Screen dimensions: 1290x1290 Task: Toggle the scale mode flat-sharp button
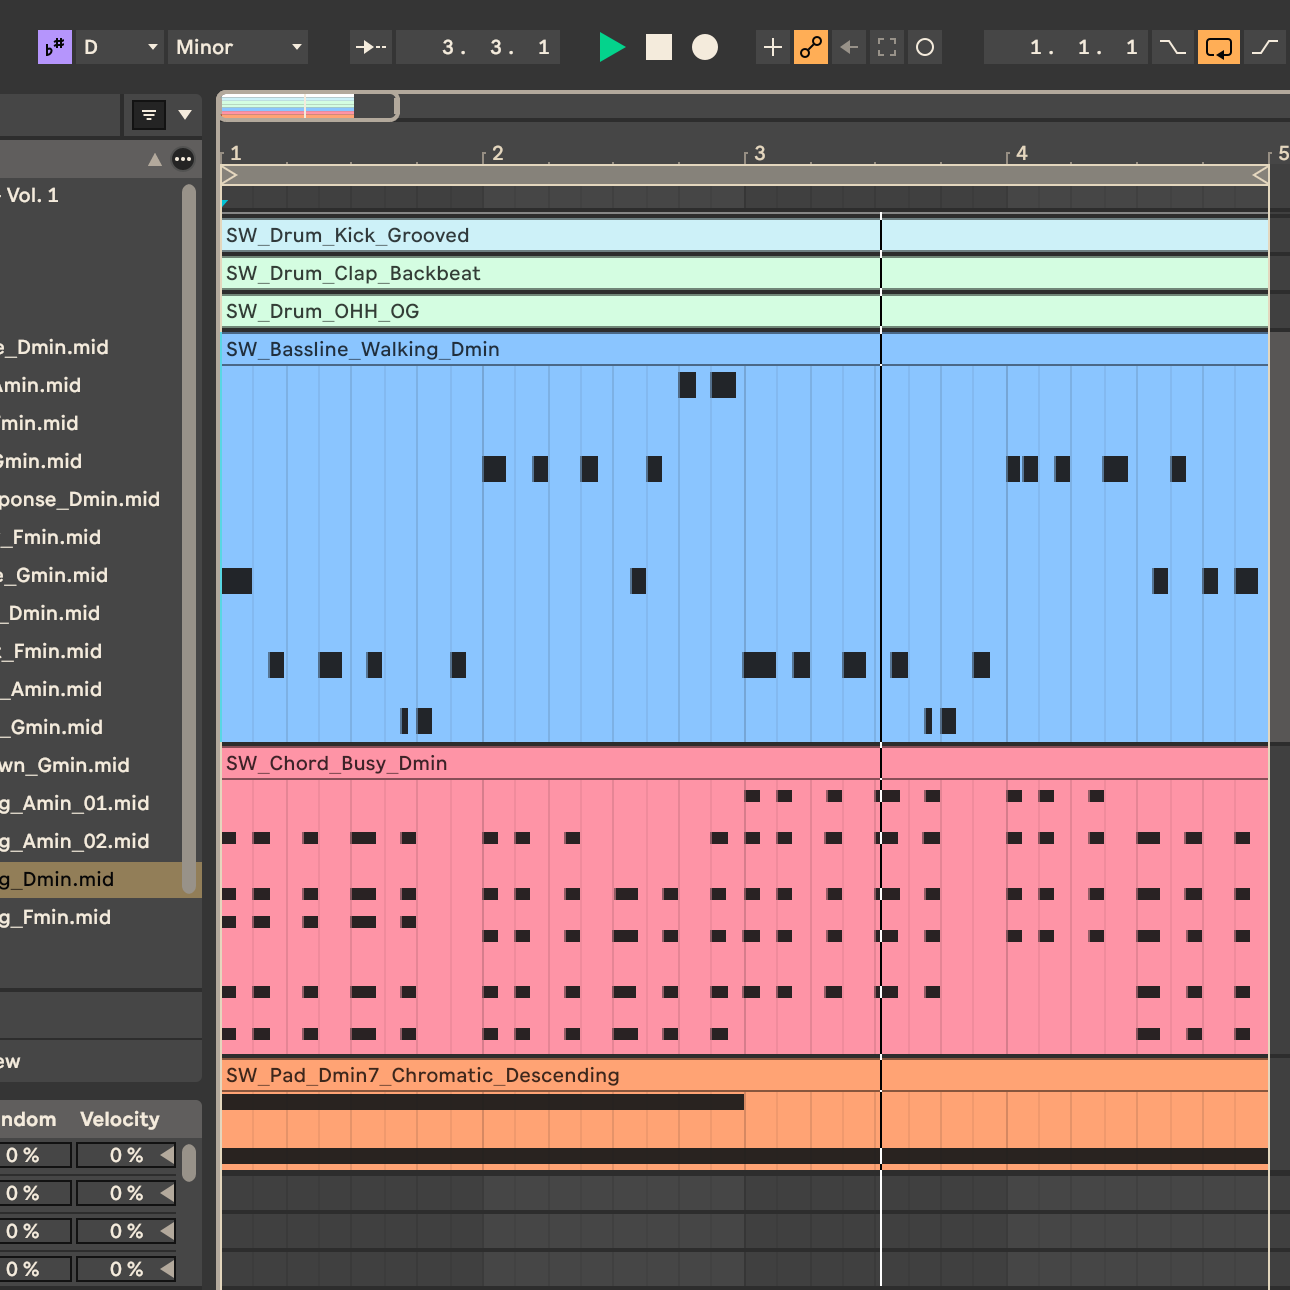[x=54, y=47]
